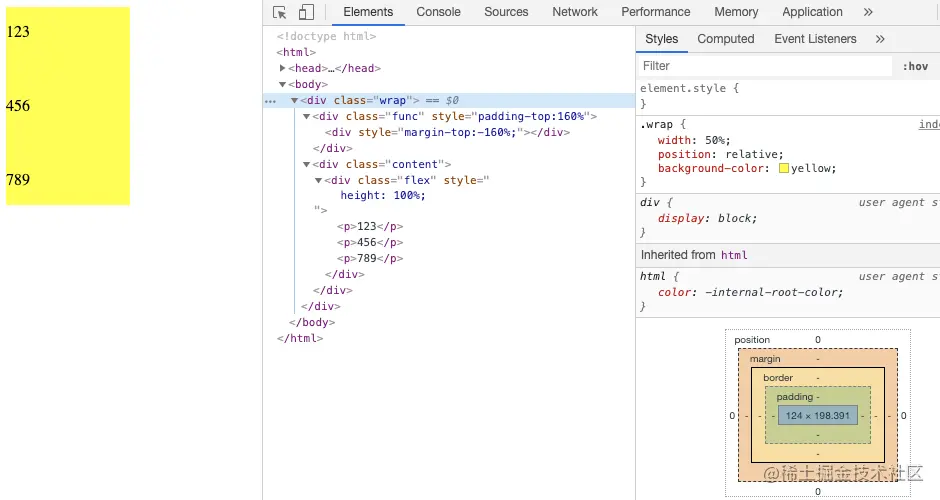This screenshot has width=940, height=500.
Task: Click the height: 100% style attribute text
Action: pyautogui.click(x=382, y=195)
